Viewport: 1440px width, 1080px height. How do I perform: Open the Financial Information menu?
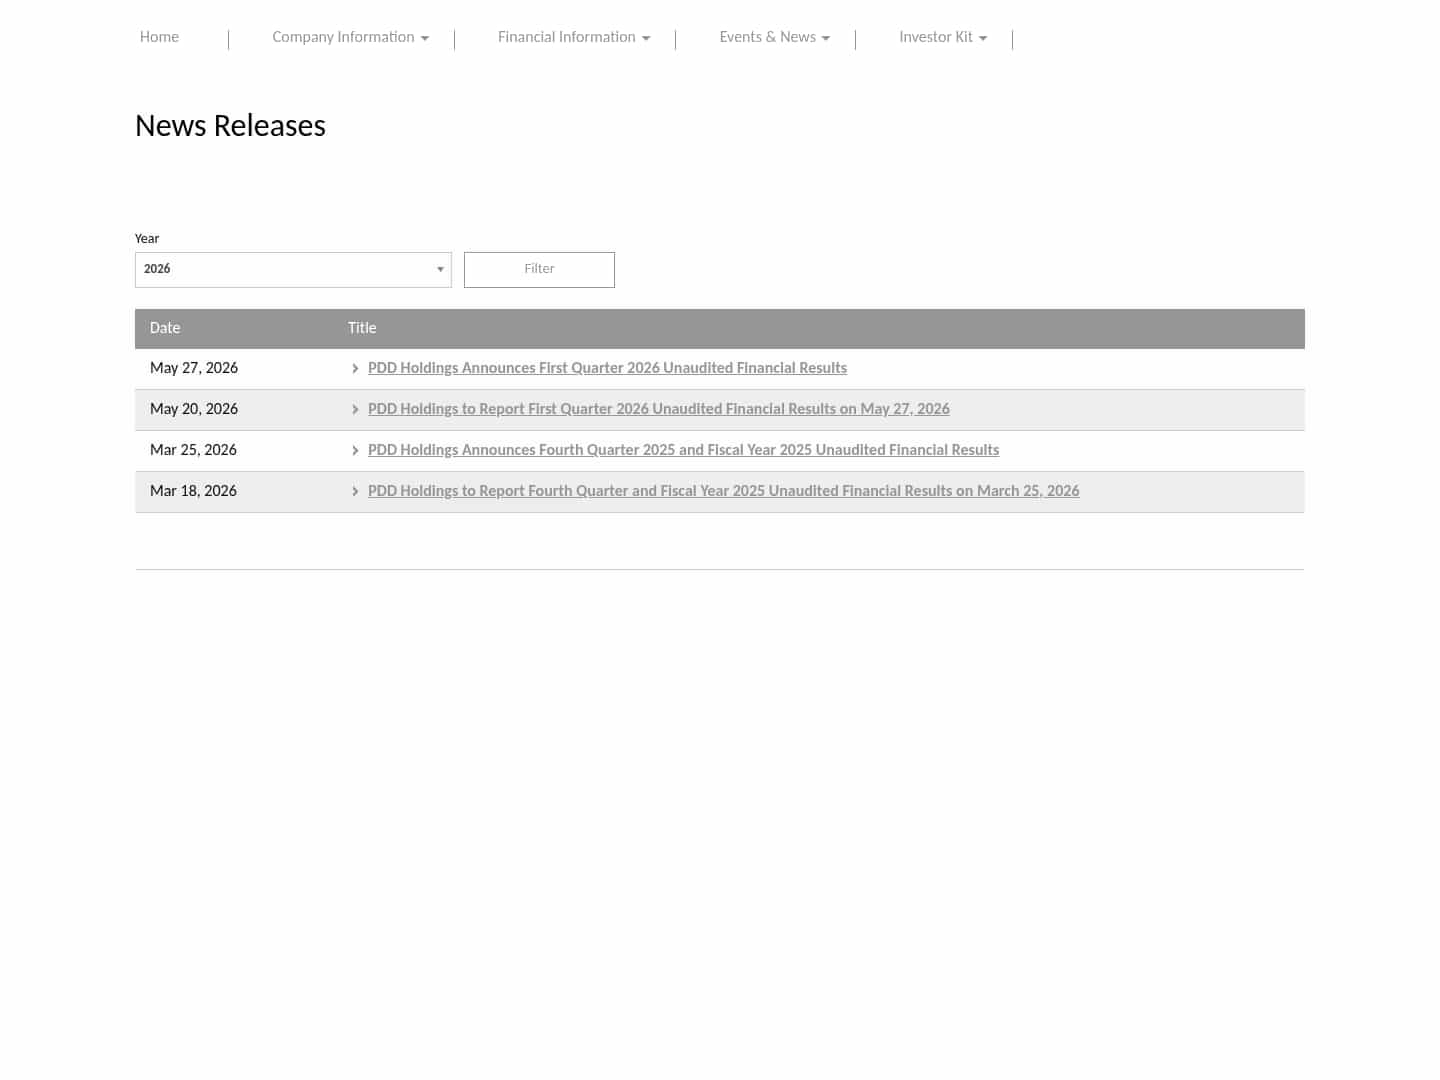click(574, 37)
